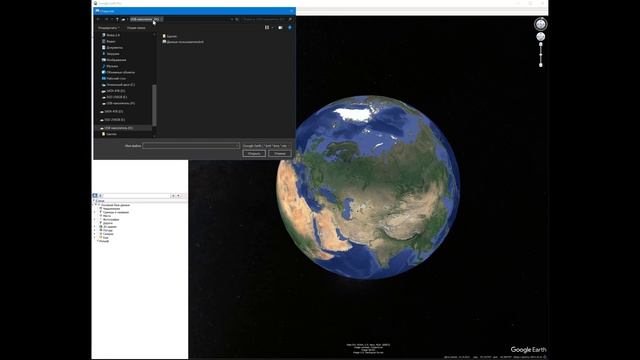The height and width of the screenshot is (360, 640).
Task: Expand the Границы и названия layer
Action: click(95, 212)
